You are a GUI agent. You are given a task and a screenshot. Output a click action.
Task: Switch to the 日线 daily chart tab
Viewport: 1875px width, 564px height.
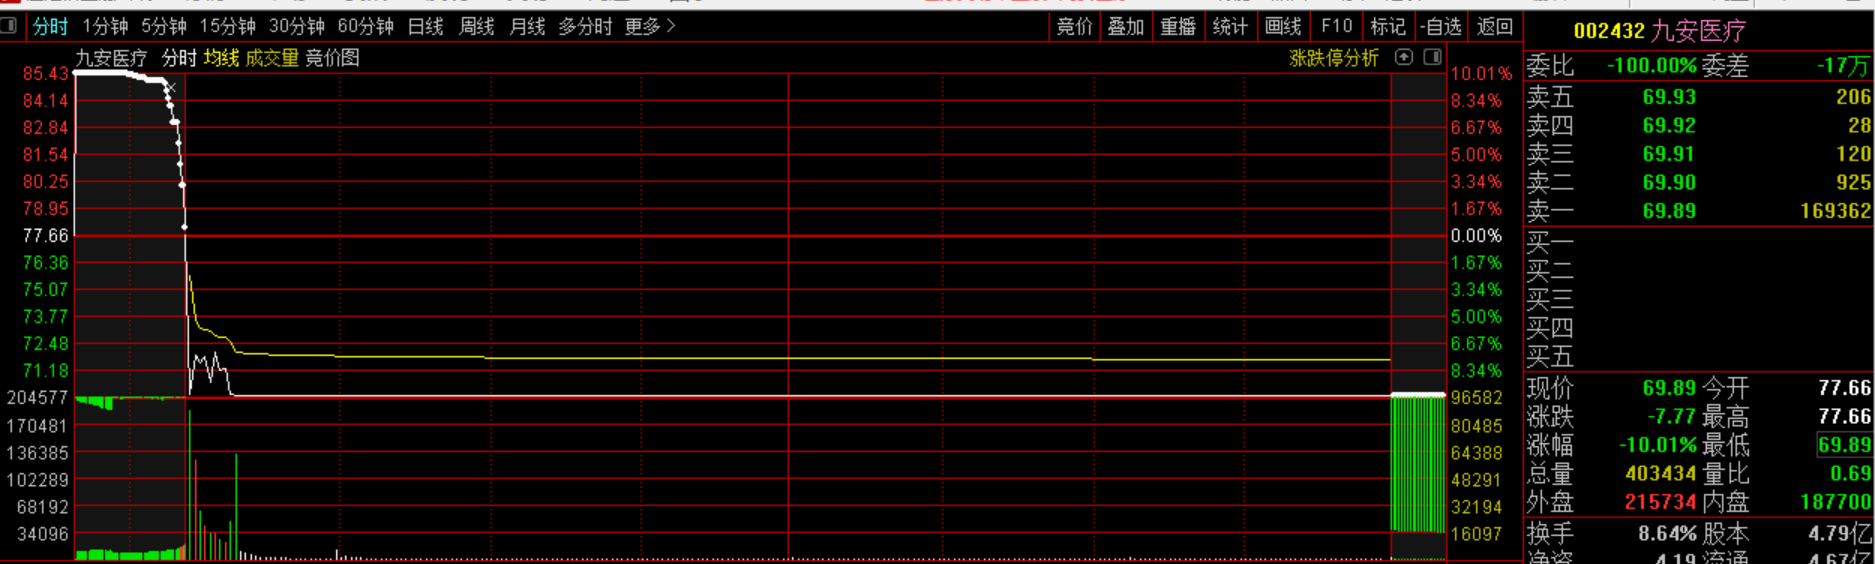(426, 27)
